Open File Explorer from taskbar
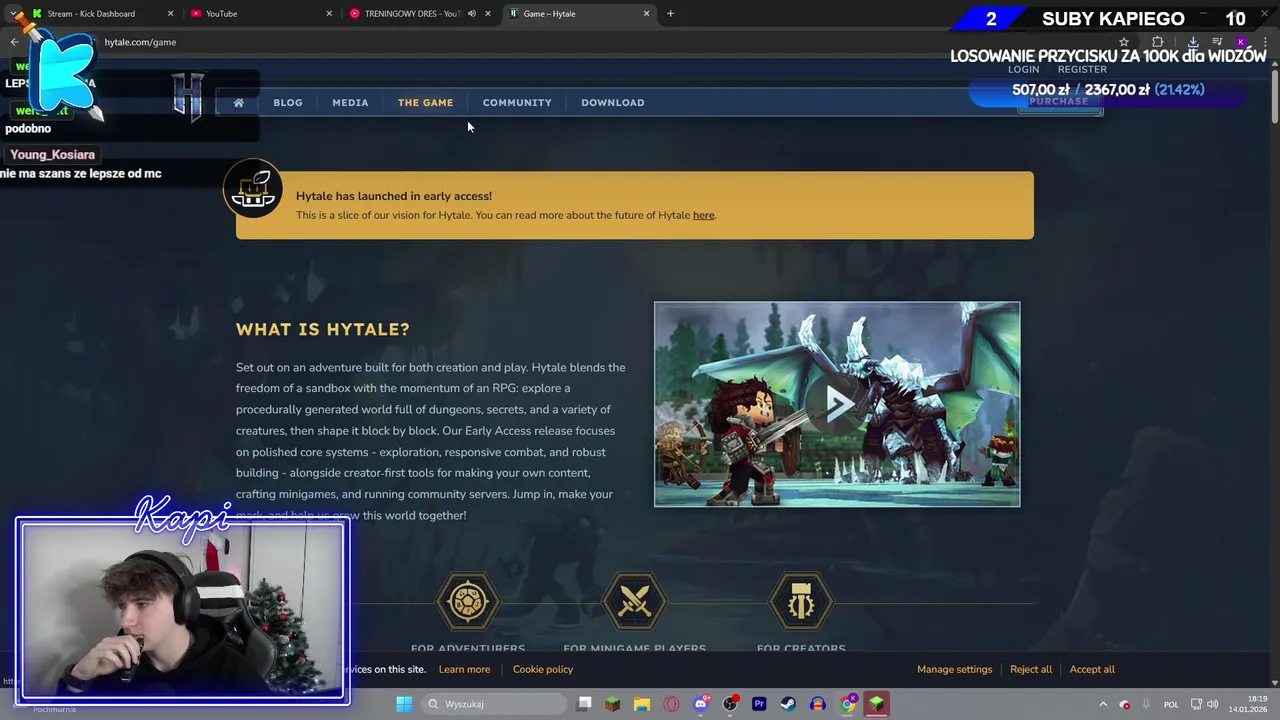The width and height of the screenshot is (1280, 720). (642, 704)
